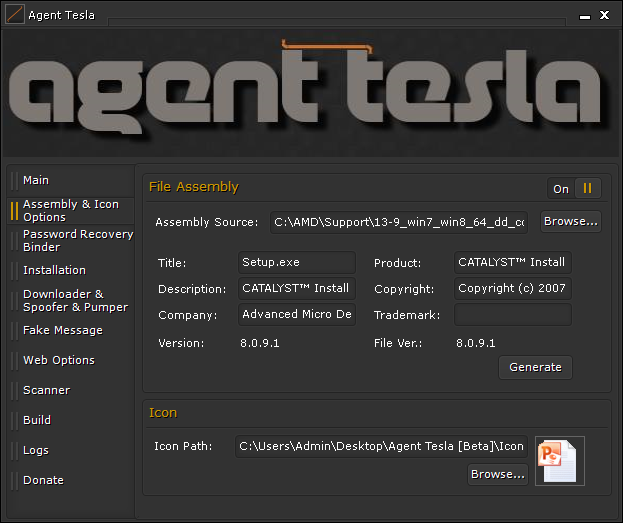Click the Icon Path input field
This screenshot has height=523, width=623.
coord(381,446)
